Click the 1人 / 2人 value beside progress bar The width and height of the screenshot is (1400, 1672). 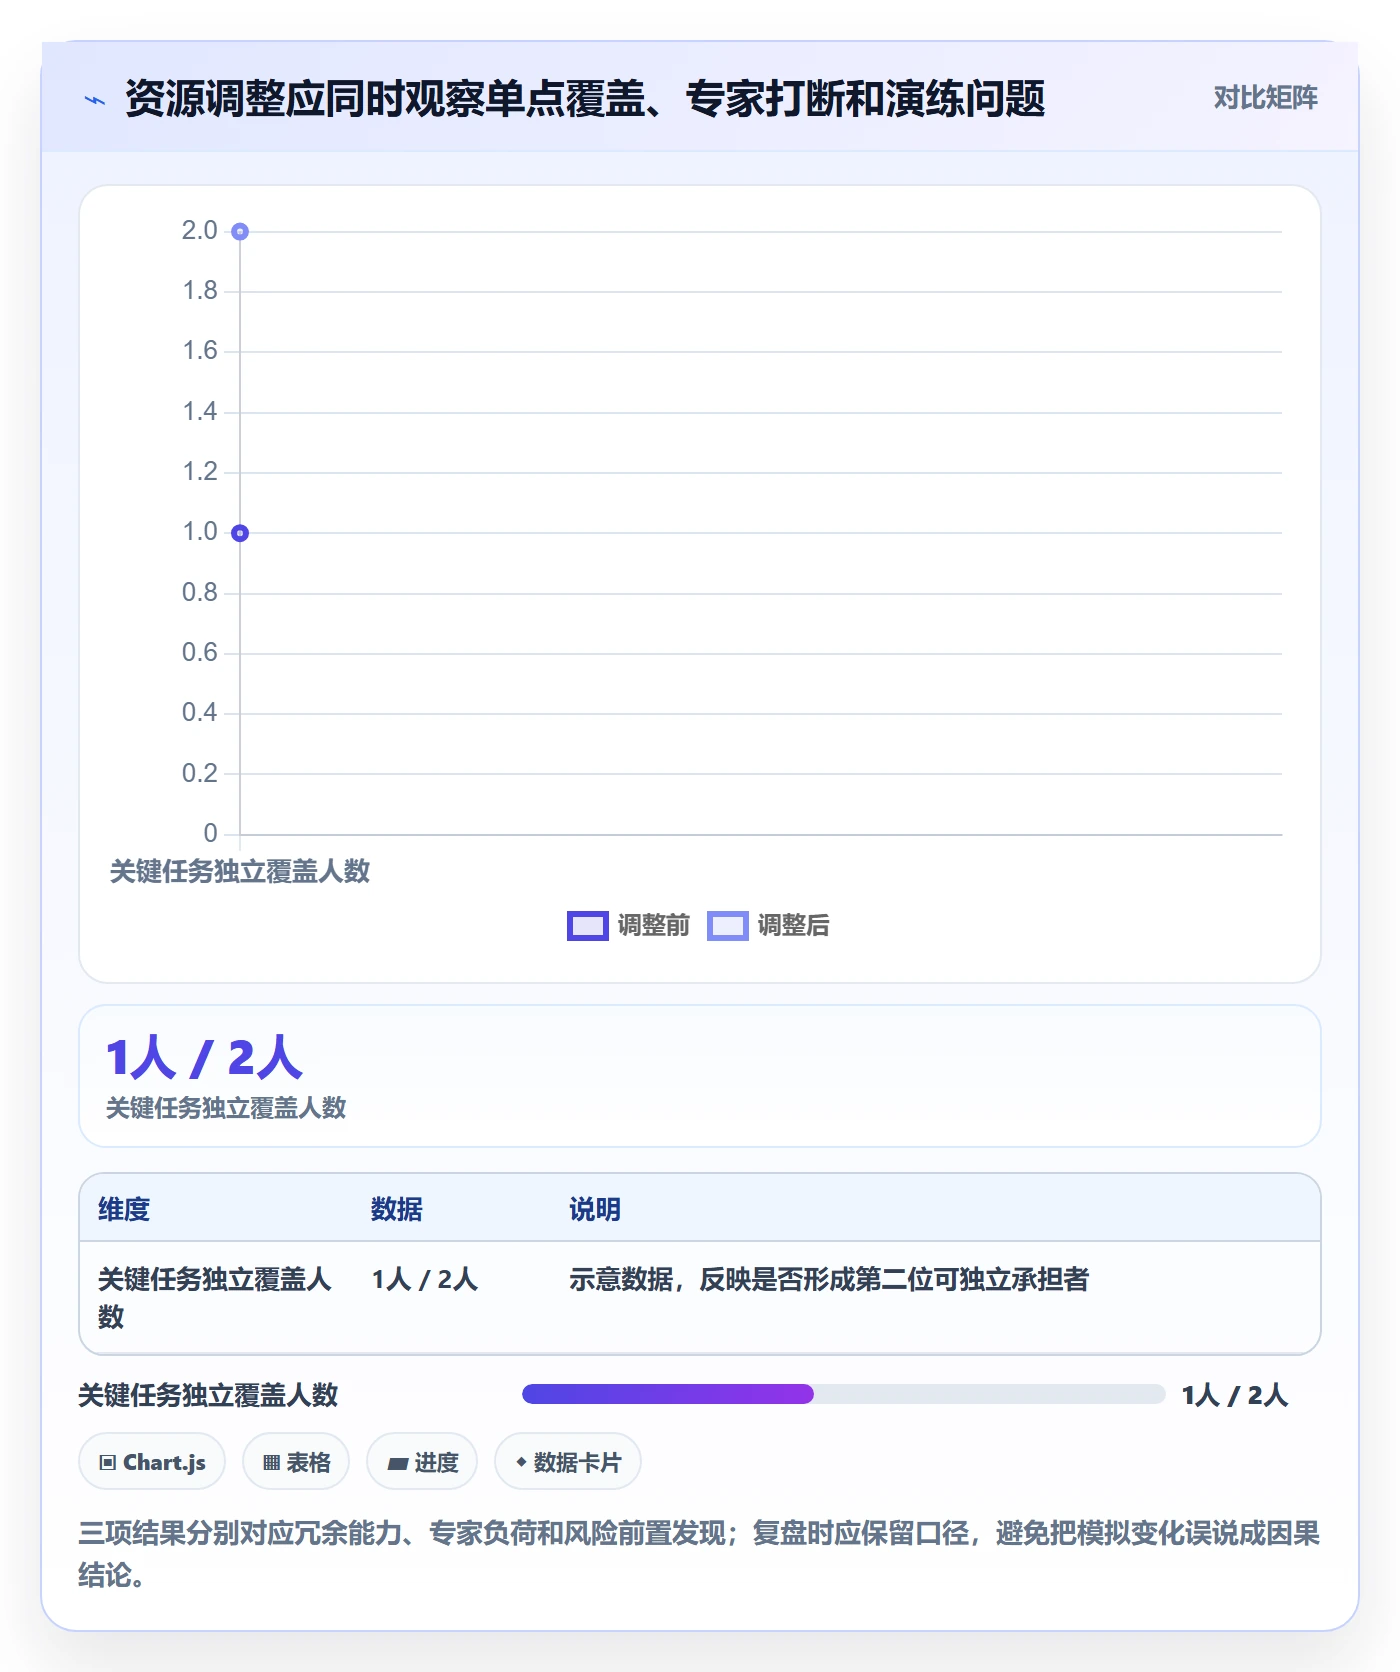click(1235, 1395)
